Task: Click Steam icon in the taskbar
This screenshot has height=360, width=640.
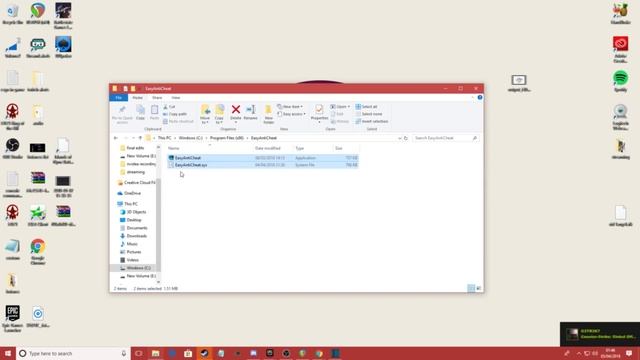Action: pos(204,353)
